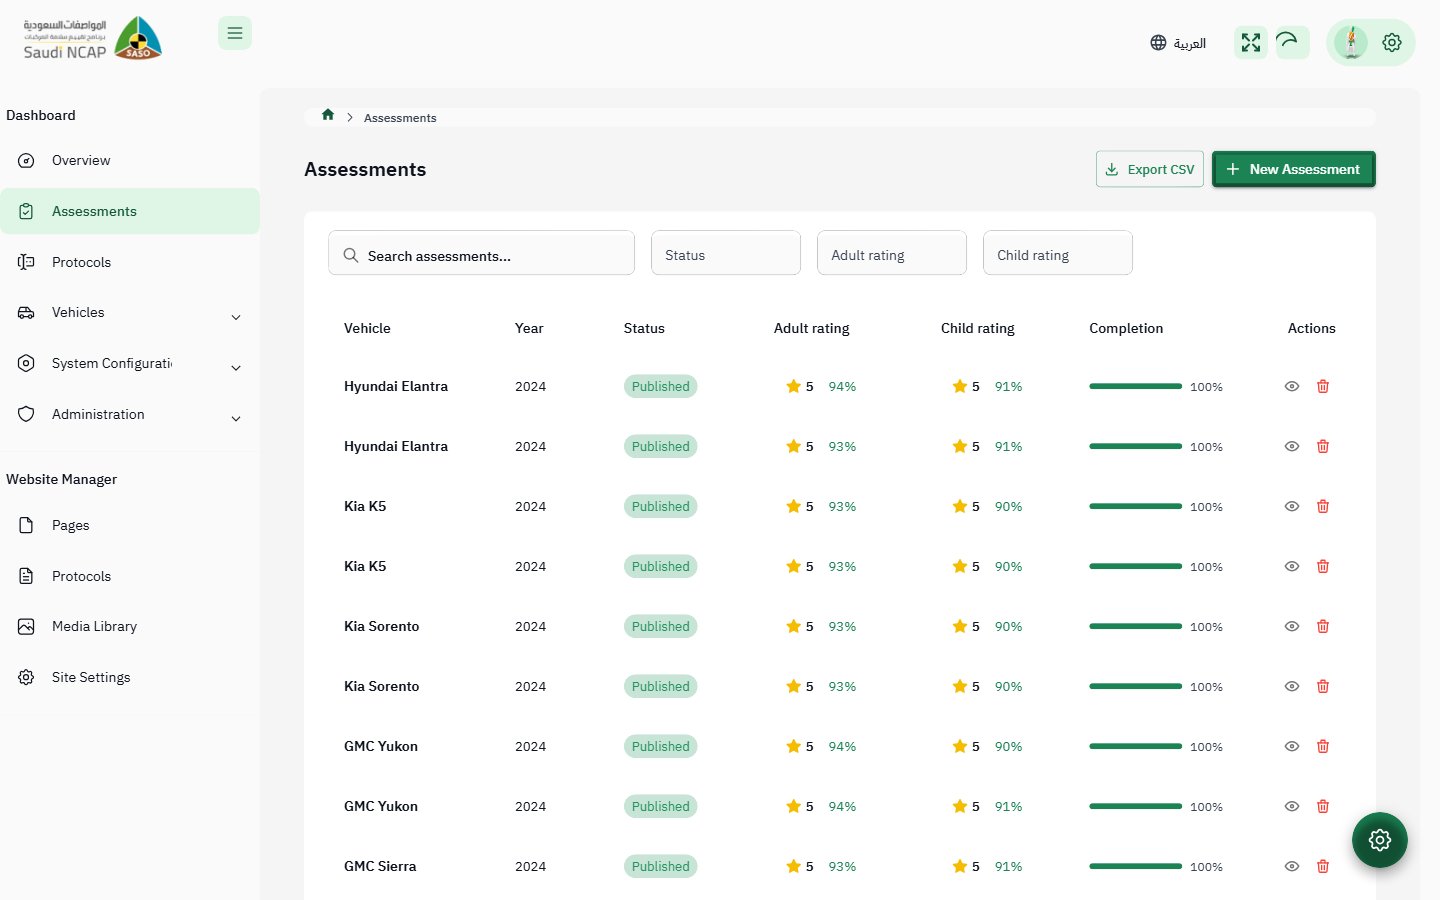
Task: Click the Saudi NCAP logo
Action: pyautogui.click(x=93, y=39)
